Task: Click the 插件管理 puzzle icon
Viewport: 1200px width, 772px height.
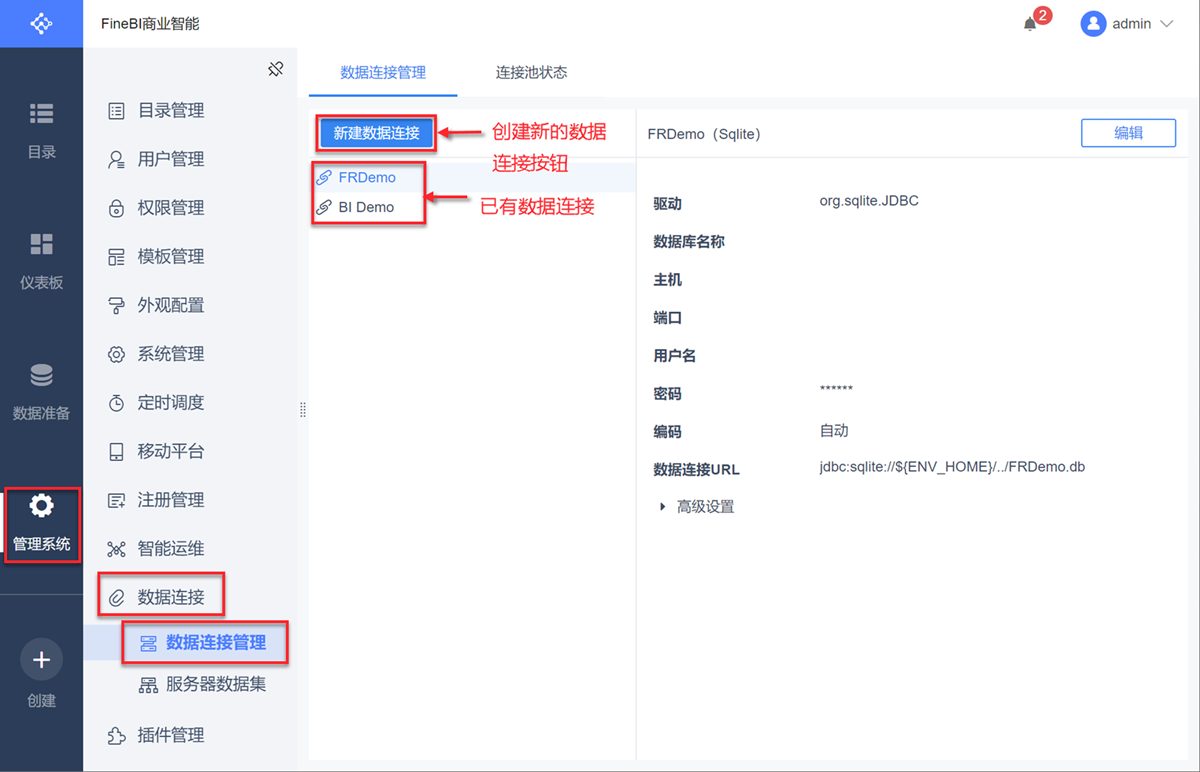Action: [x=117, y=736]
